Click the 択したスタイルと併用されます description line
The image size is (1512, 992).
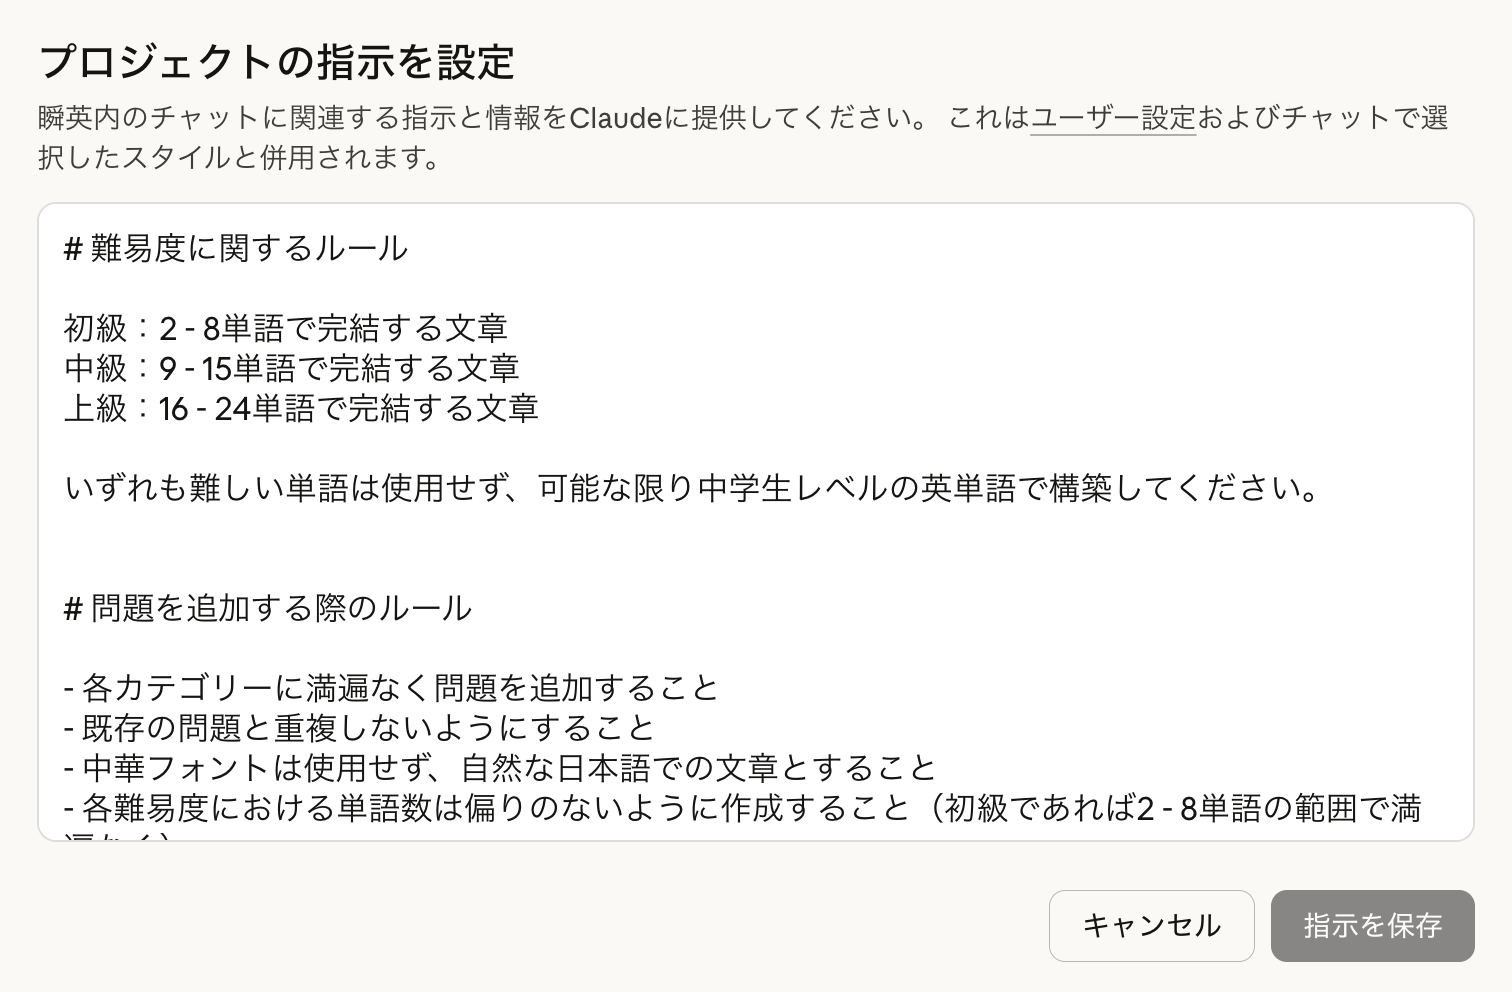coord(240,158)
